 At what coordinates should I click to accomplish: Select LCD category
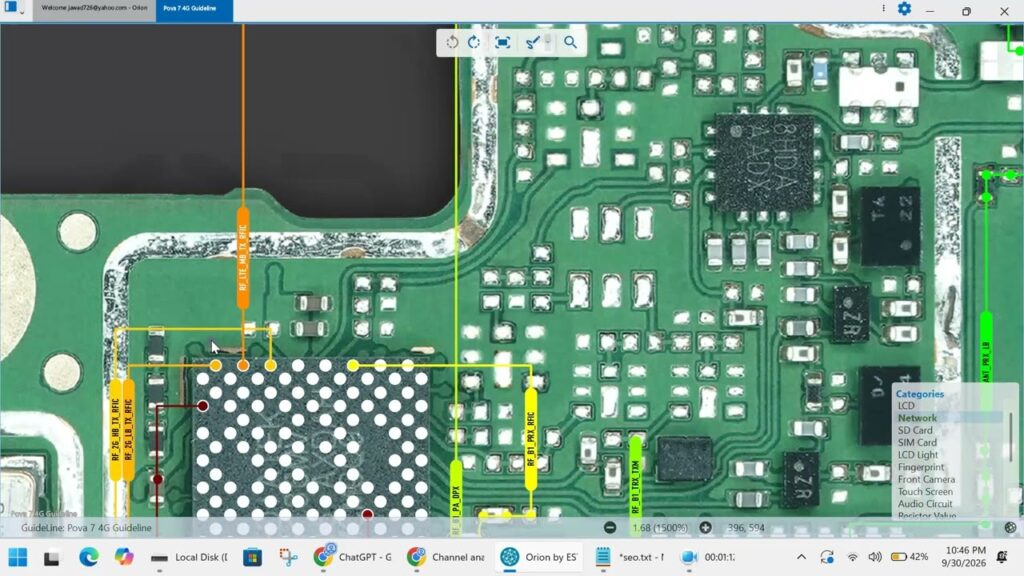[x=906, y=406]
